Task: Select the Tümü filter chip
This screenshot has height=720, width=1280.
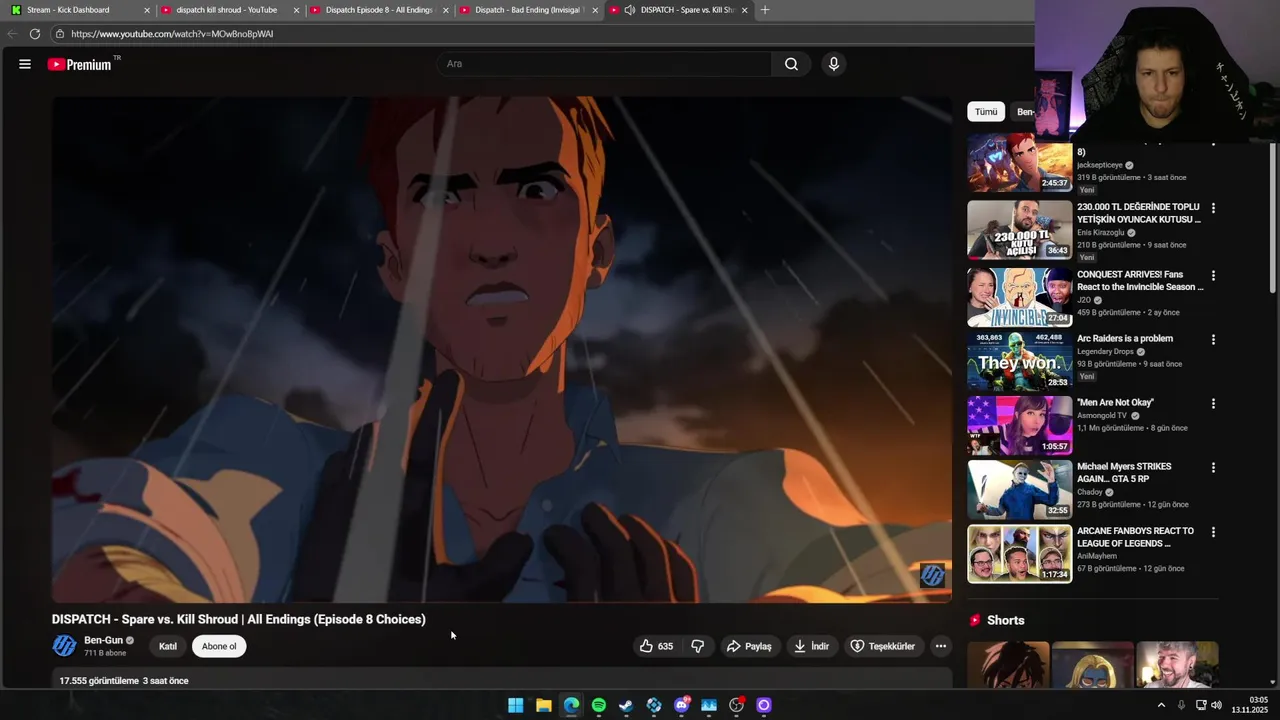Action: (986, 112)
